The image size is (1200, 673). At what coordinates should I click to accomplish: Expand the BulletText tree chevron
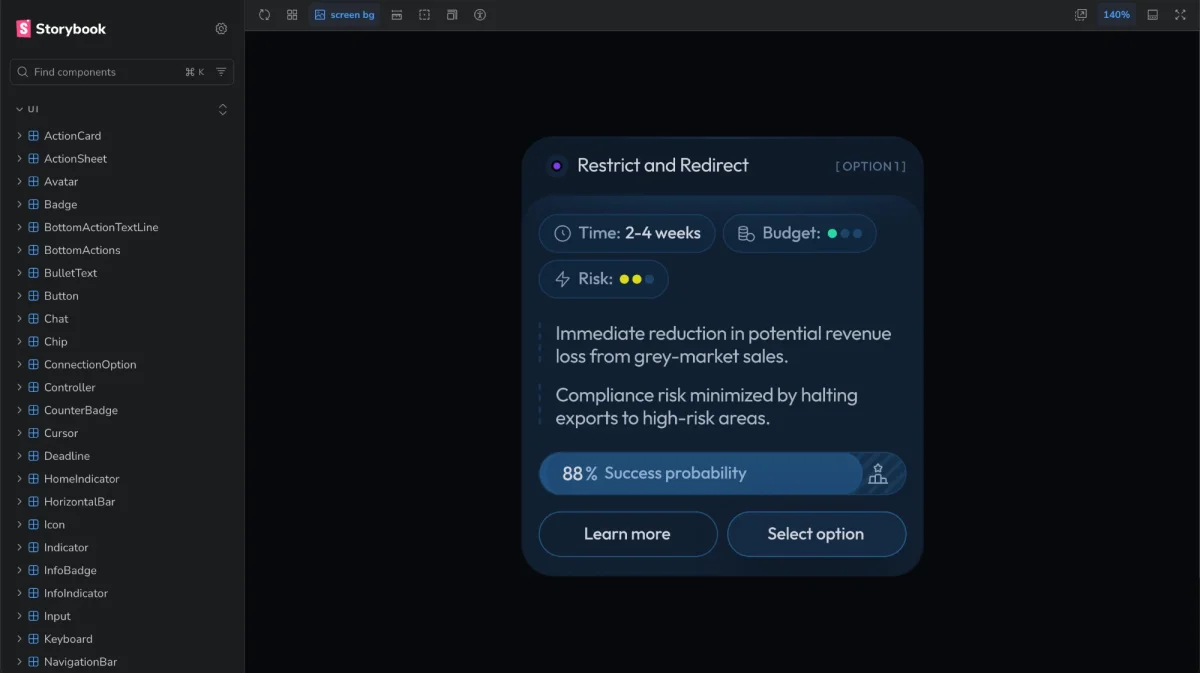coord(19,273)
